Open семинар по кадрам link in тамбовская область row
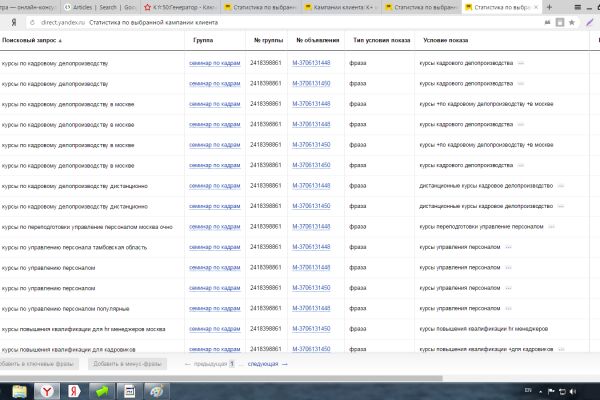600x400 pixels. (214, 247)
